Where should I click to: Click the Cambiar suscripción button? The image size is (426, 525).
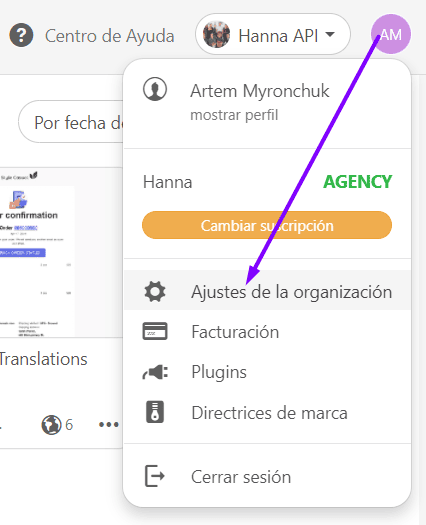click(267, 225)
